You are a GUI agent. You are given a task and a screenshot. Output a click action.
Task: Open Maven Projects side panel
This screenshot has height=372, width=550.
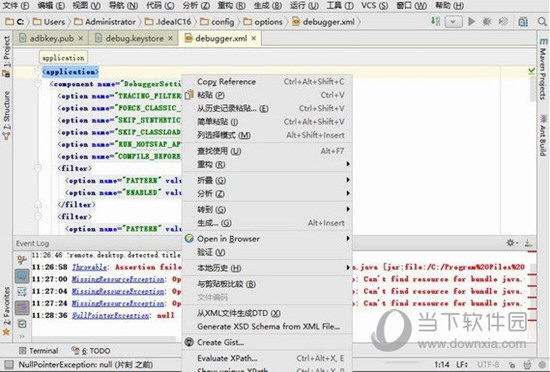(543, 68)
